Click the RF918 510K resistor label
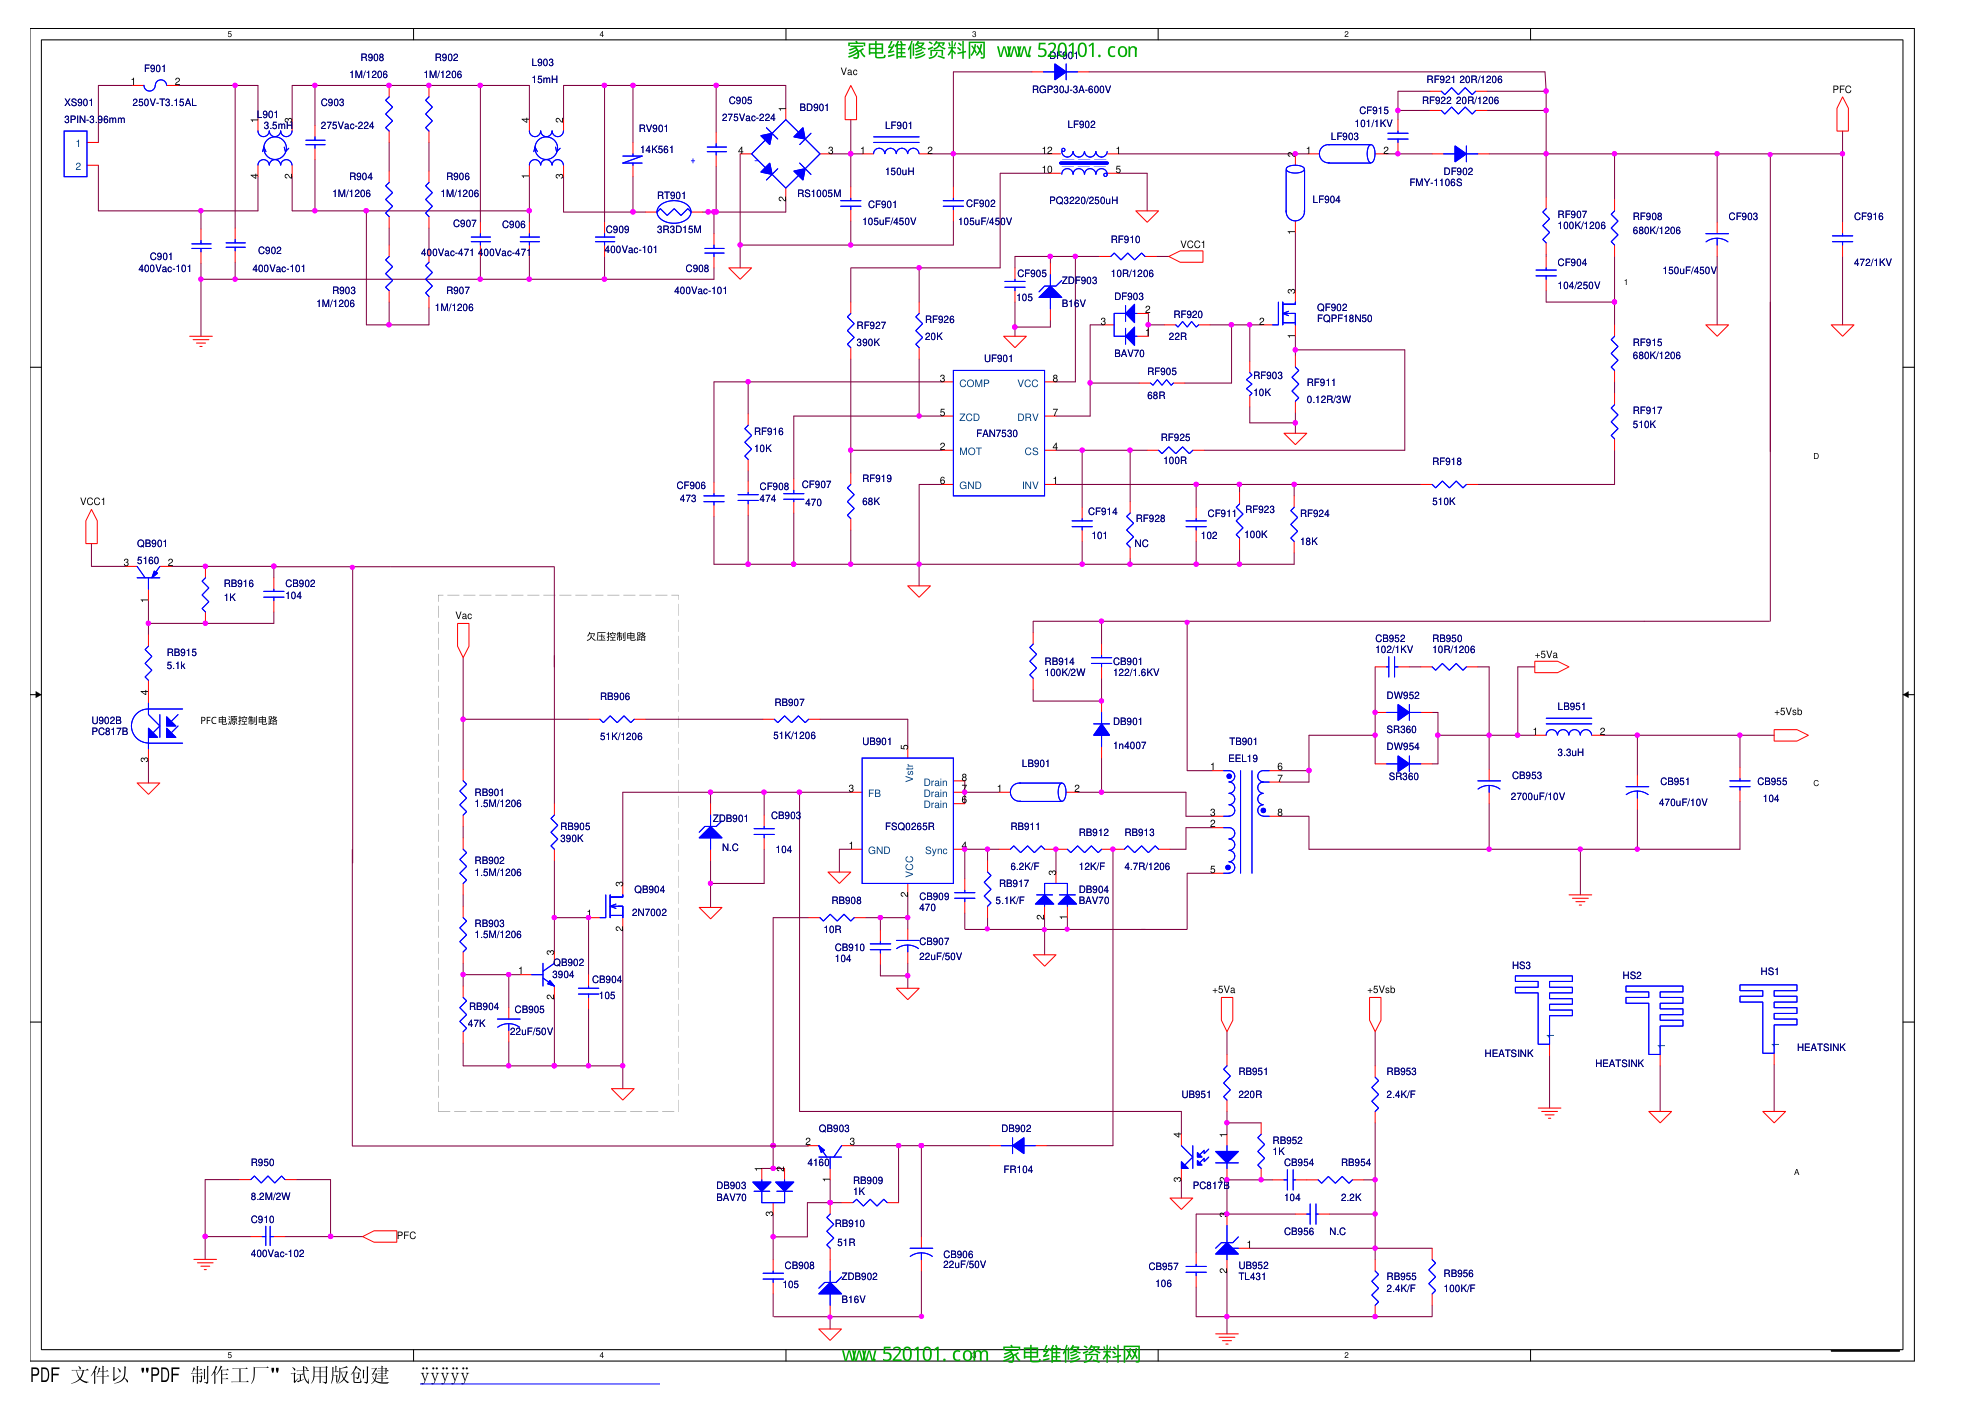 coord(1446,482)
